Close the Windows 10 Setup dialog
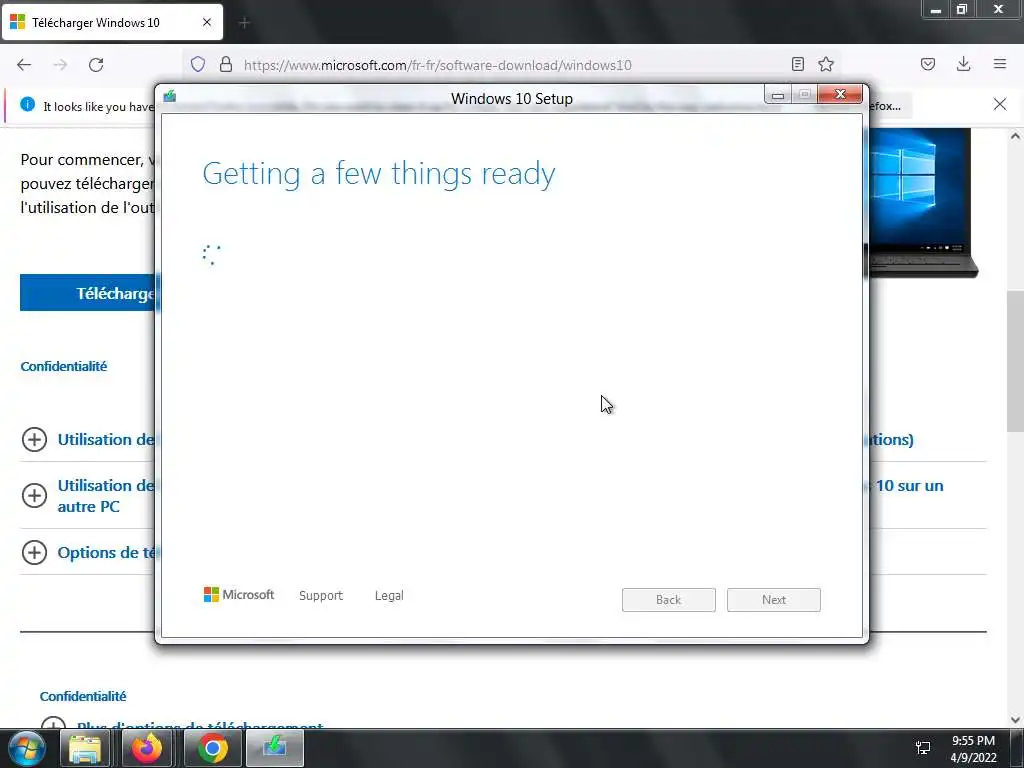This screenshot has width=1024, height=768. point(840,95)
